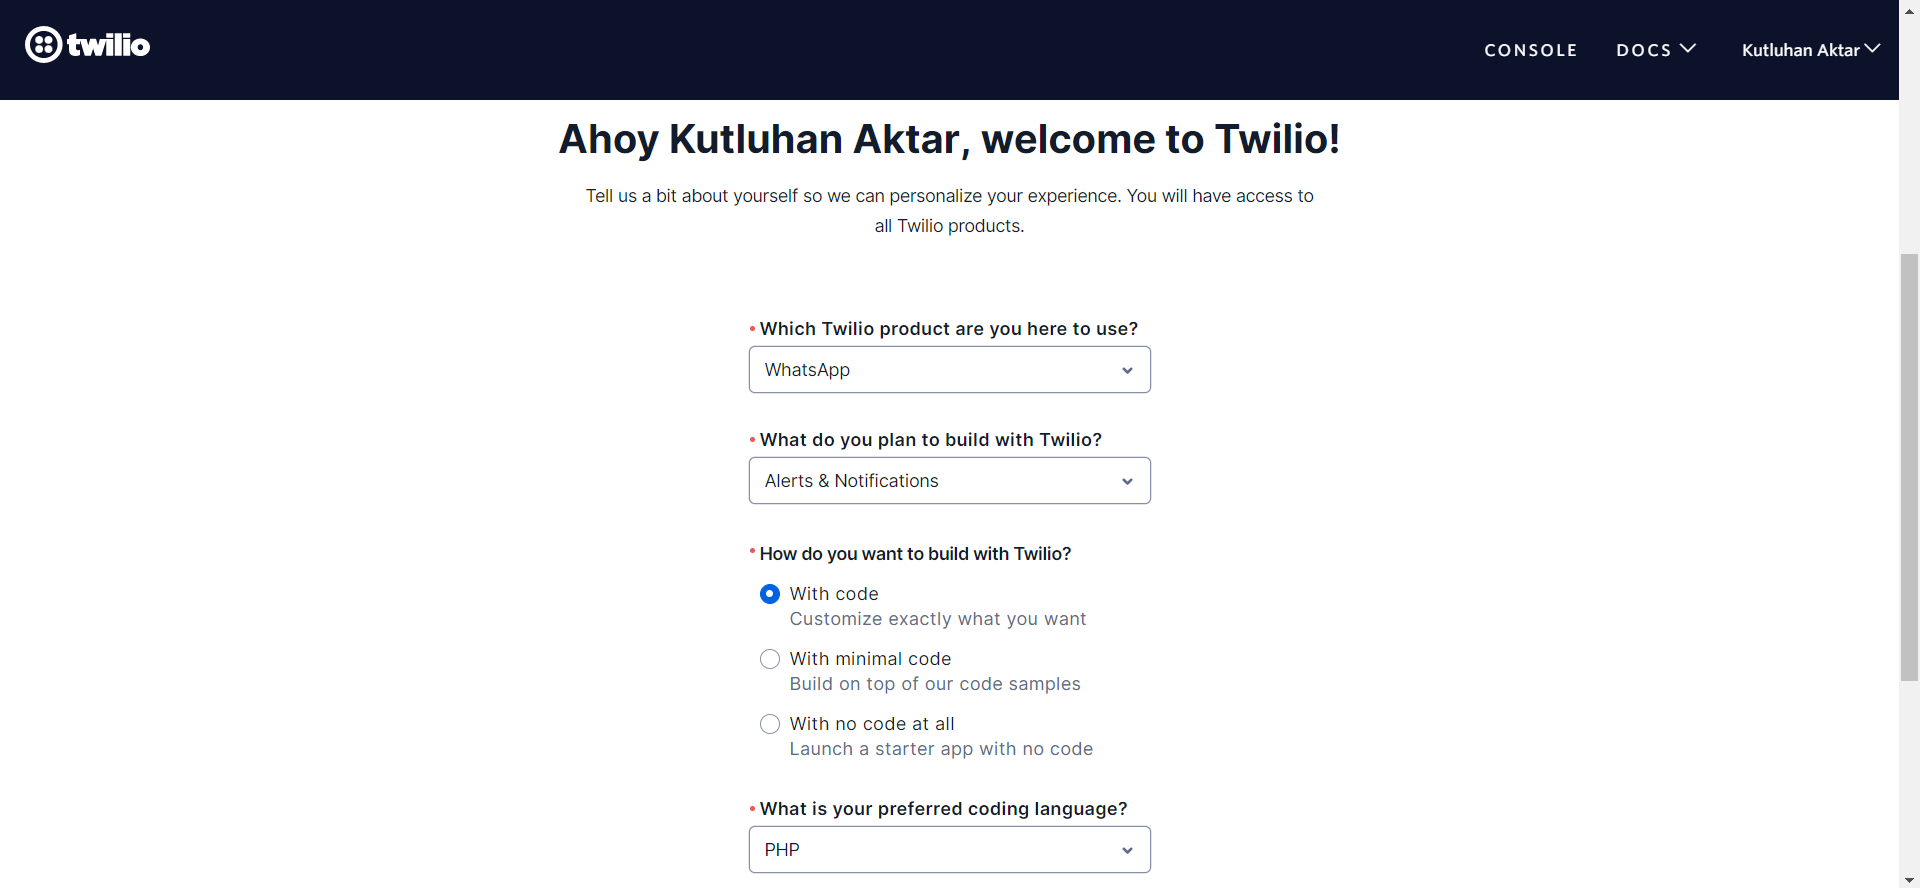Click the "With no code at all" label
The image size is (1920, 888).
872,724
